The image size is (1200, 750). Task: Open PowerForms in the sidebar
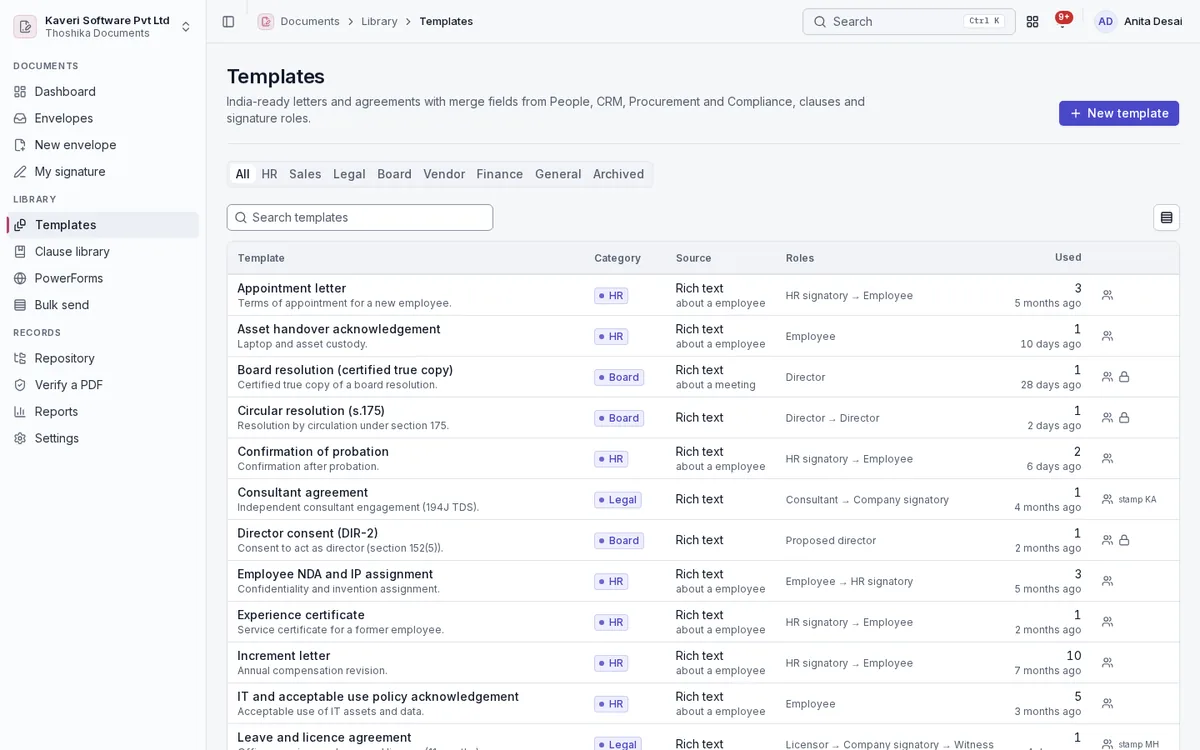[103, 278]
